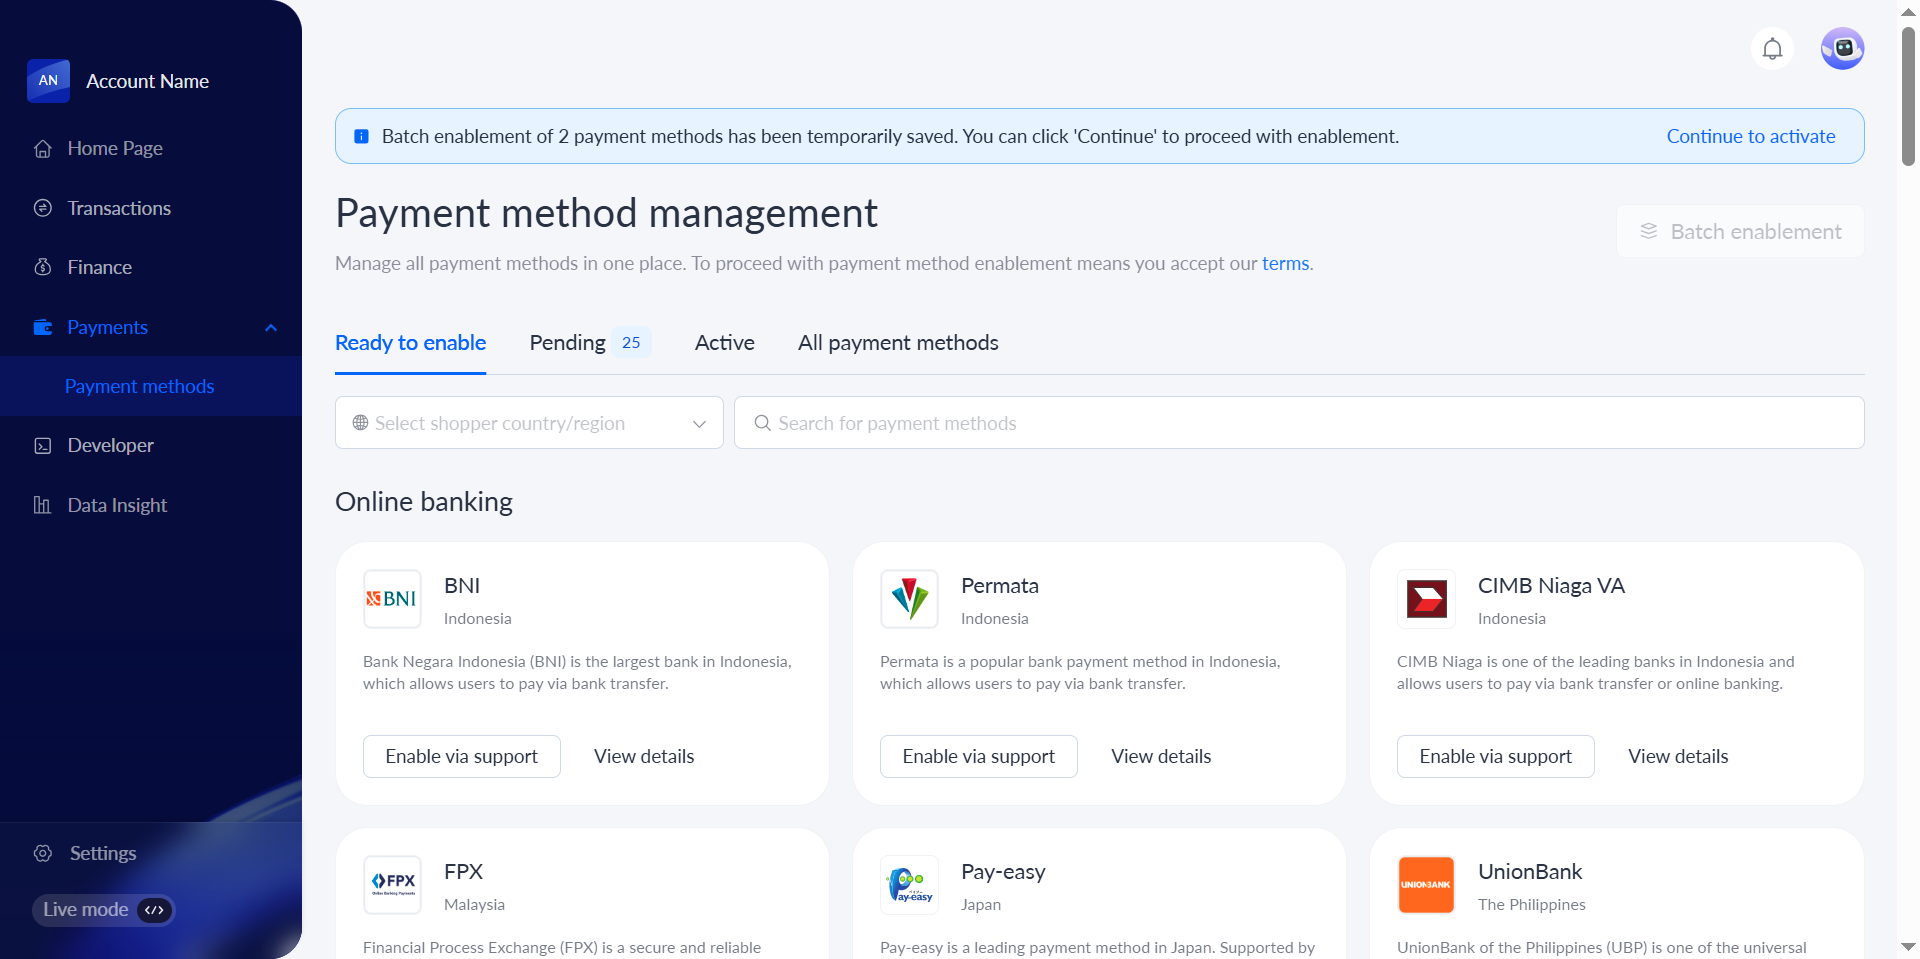View details for CIMB Niaga VA
1920x959 pixels.
1678,756
